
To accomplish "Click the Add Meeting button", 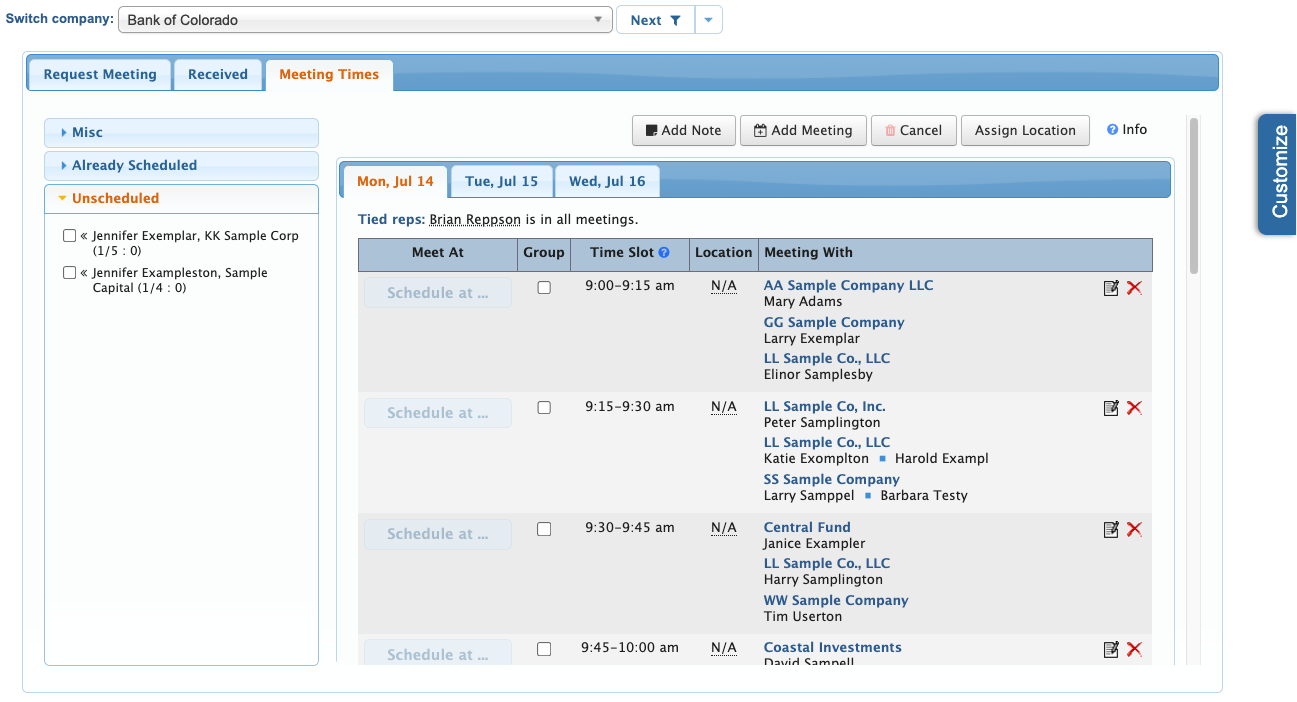I will pos(803,131).
